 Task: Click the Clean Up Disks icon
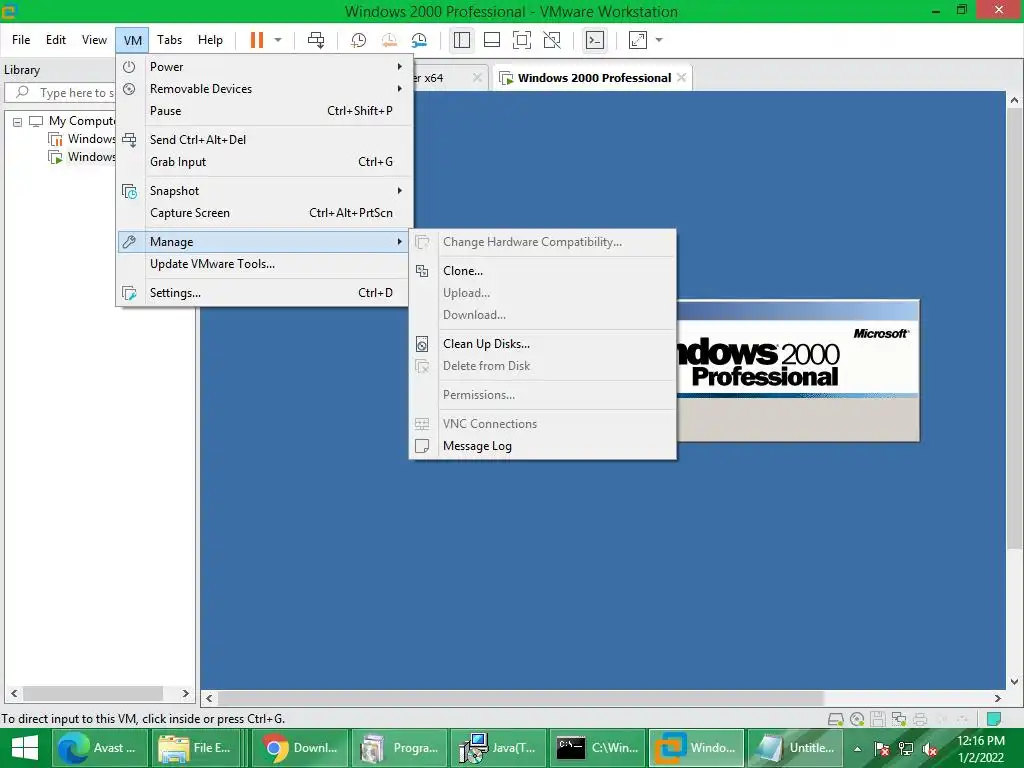[423, 344]
